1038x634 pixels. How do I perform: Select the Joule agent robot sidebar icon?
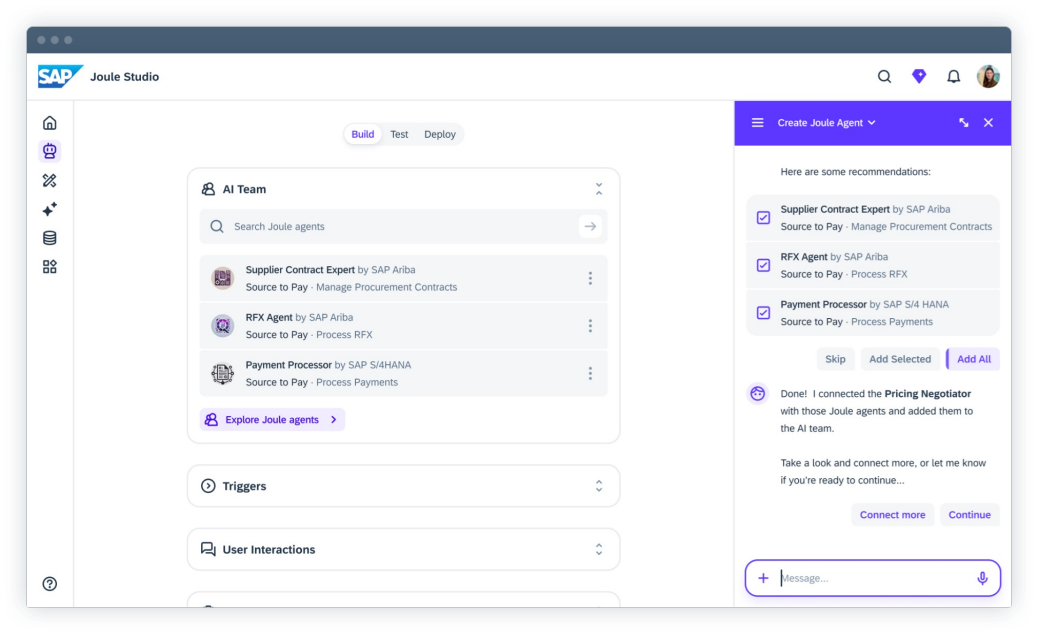pos(50,152)
